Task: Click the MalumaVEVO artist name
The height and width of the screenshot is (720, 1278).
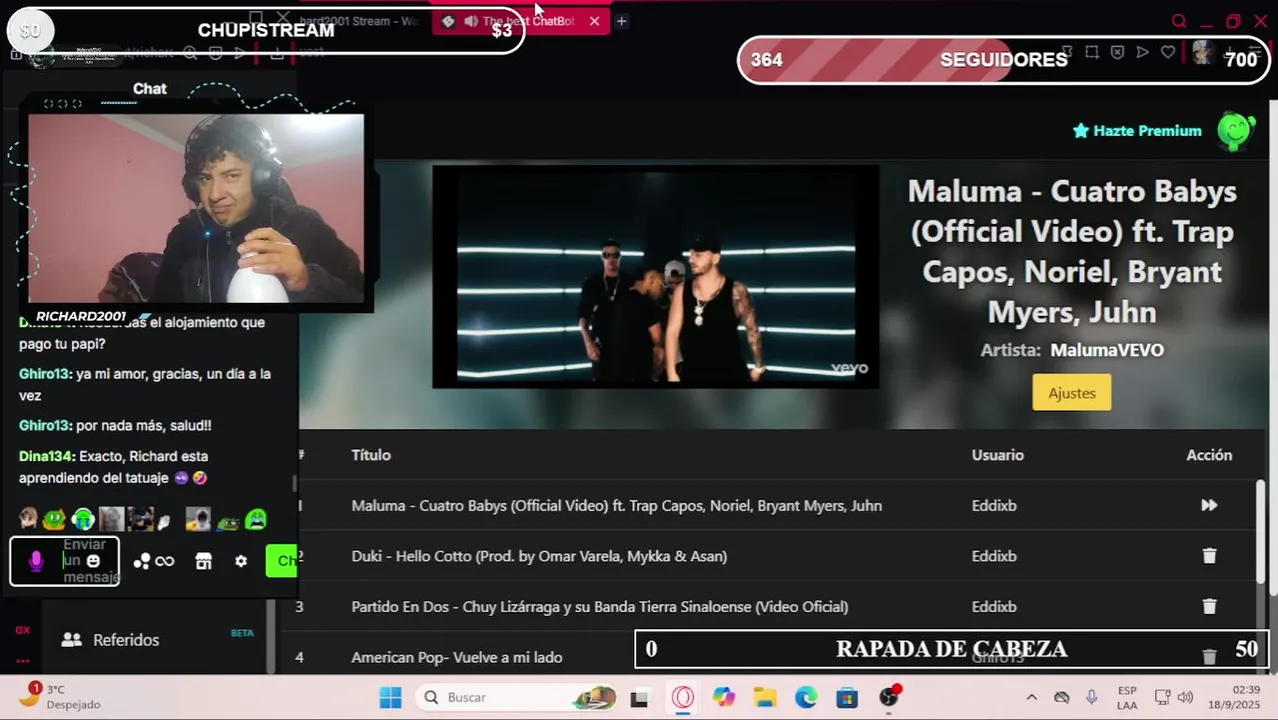Action: pos(1107,350)
